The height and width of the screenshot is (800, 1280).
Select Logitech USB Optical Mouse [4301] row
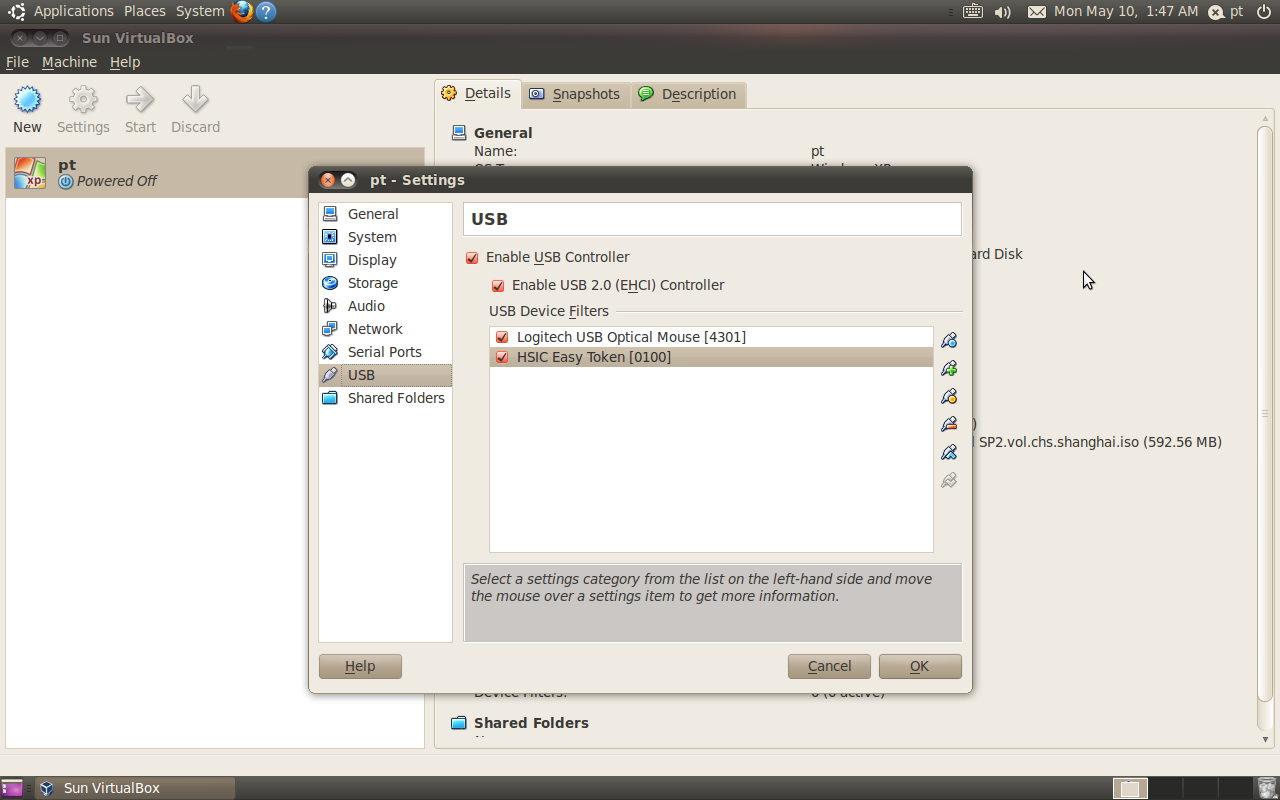pyautogui.click(x=711, y=337)
